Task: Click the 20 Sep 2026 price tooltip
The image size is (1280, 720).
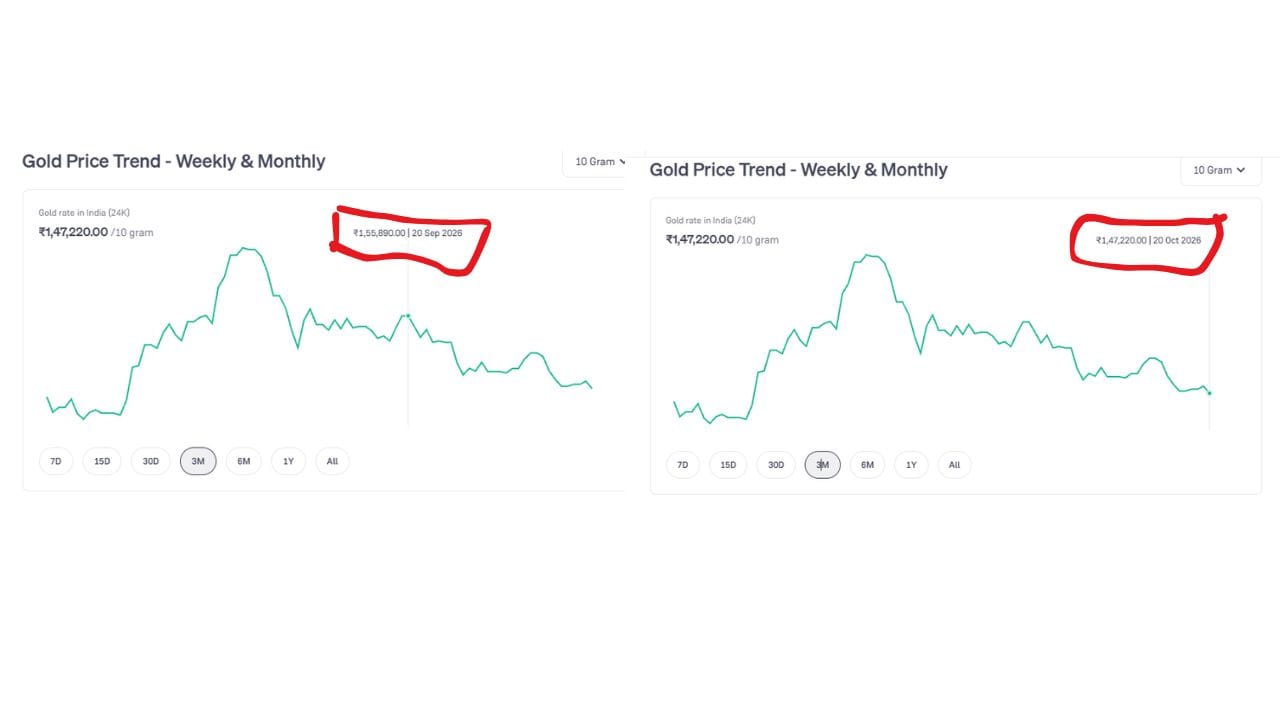Action: [408, 233]
